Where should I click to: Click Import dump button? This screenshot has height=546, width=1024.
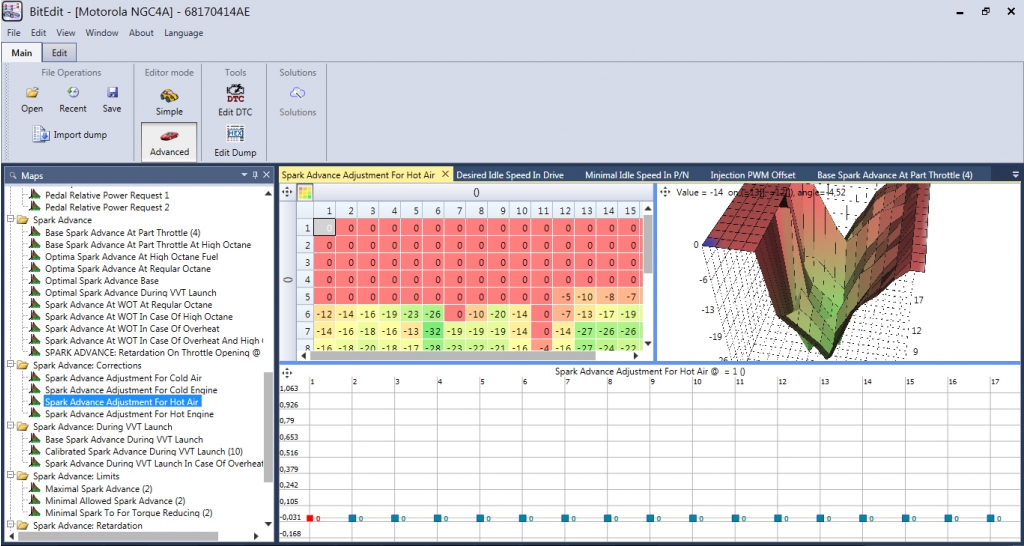pyautogui.click(x=70, y=135)
